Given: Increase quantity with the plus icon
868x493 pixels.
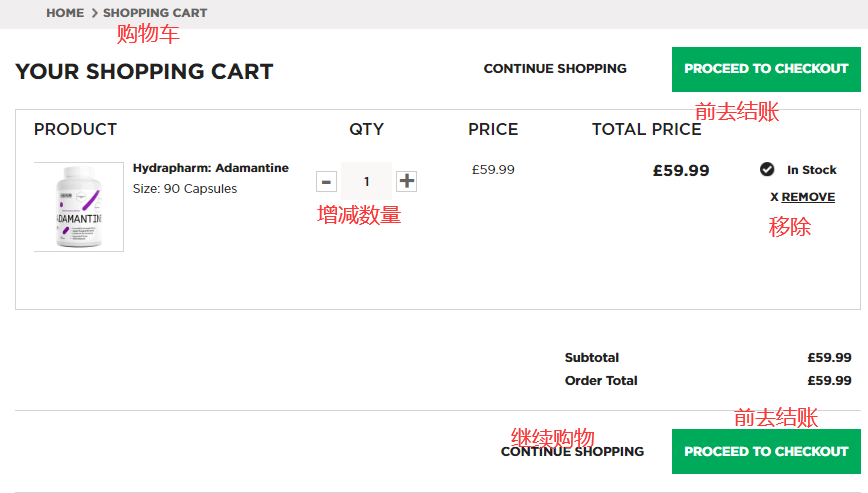Looking at the screenshot, I should pos(406,181).
